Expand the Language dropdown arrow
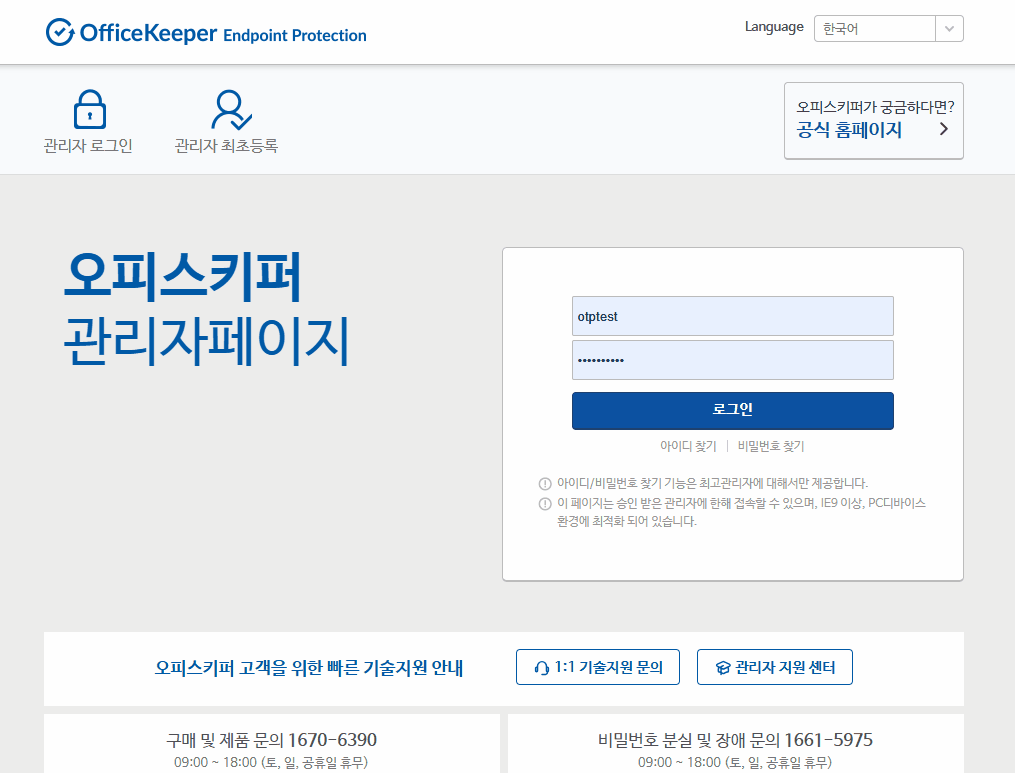 (x=949, y=29)
